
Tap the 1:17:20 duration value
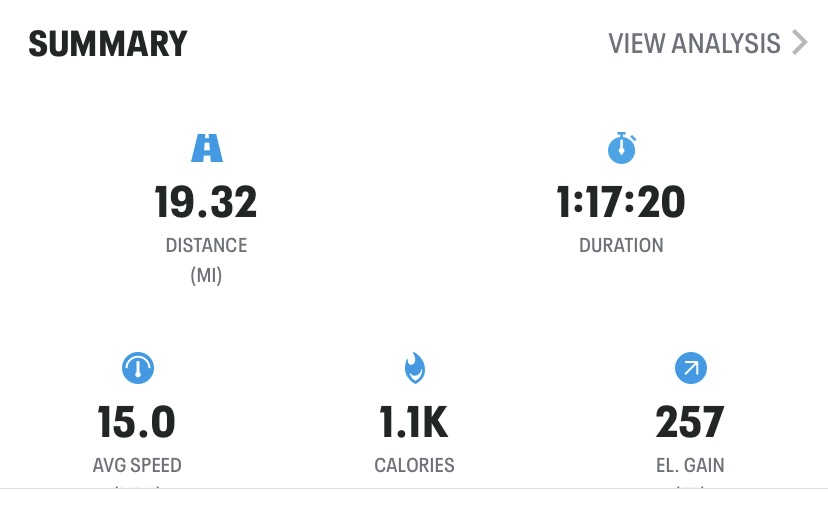pos(621,202)
